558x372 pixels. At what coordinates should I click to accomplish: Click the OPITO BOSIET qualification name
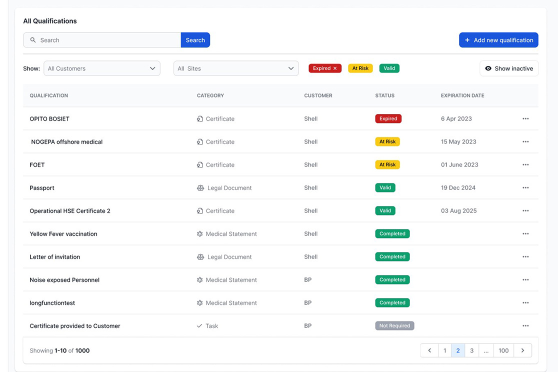[x=49, y=119]
